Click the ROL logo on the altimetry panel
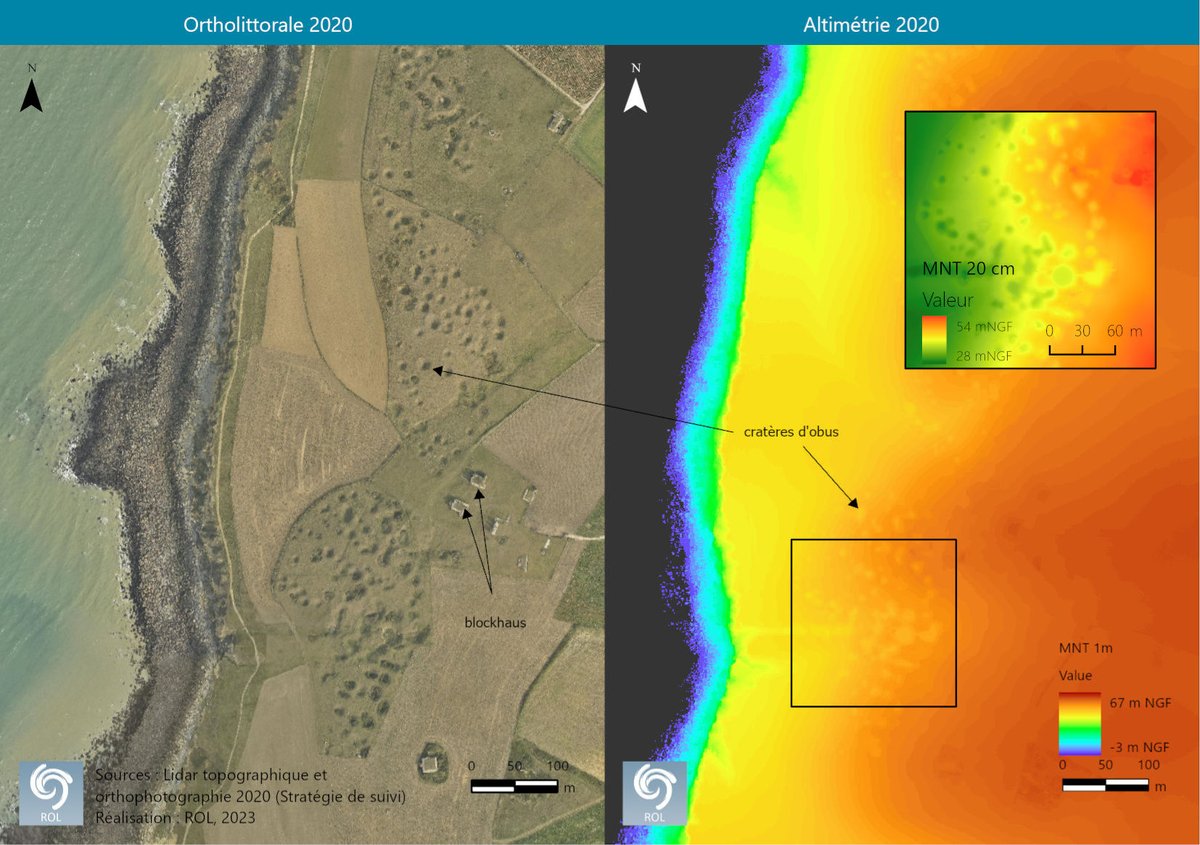The width and height of the screenshot is (1200, 845). pyautogui.click(x=655, y=793)
